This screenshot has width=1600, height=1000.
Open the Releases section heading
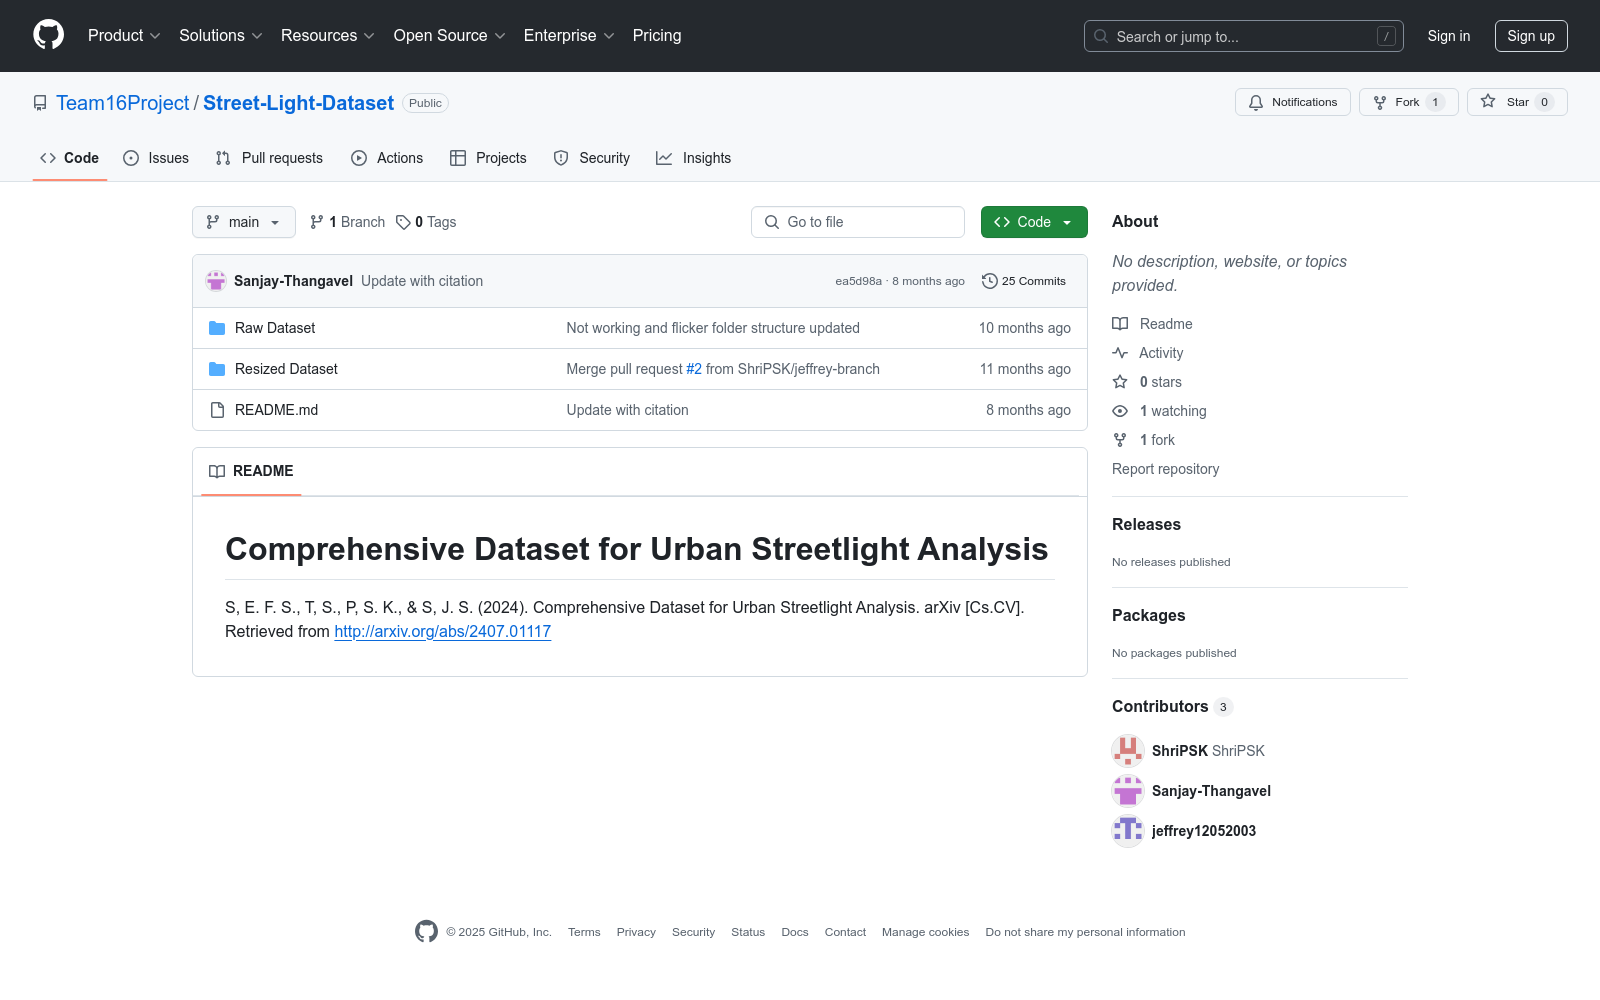tap(1146, 525)
